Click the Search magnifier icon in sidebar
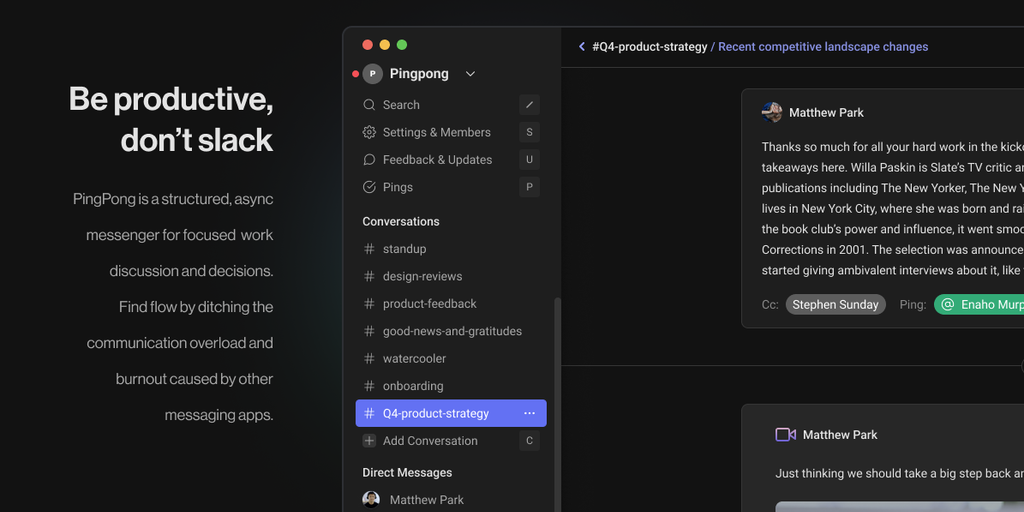The height and width of the screenshot is (512, 1024). 369,105
